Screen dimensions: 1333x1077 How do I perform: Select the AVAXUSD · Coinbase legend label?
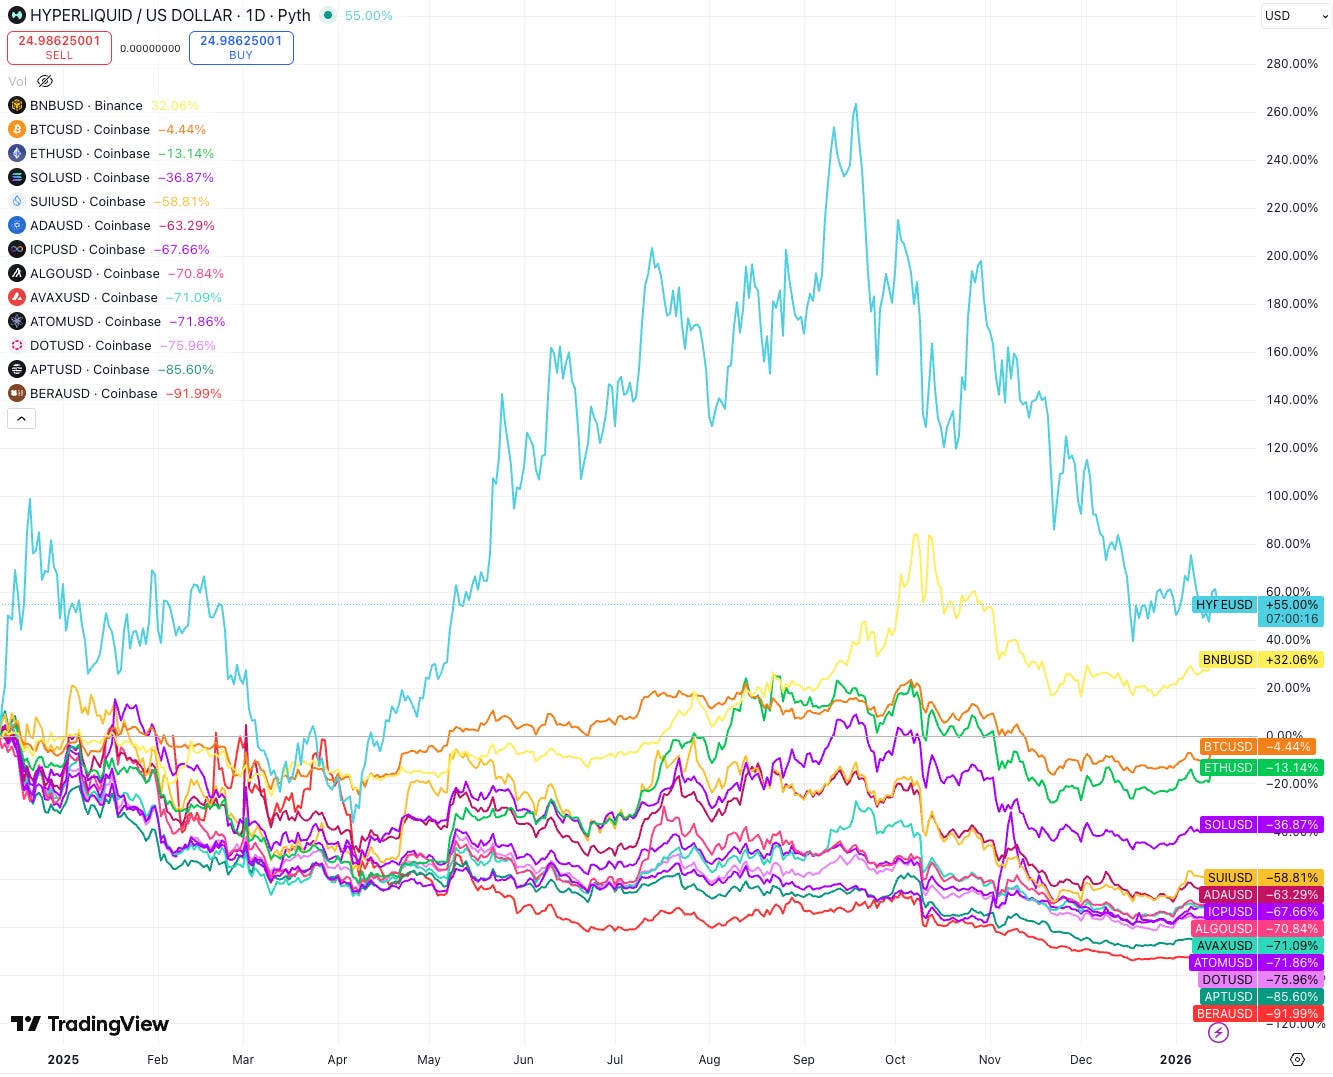coord(94,297)
